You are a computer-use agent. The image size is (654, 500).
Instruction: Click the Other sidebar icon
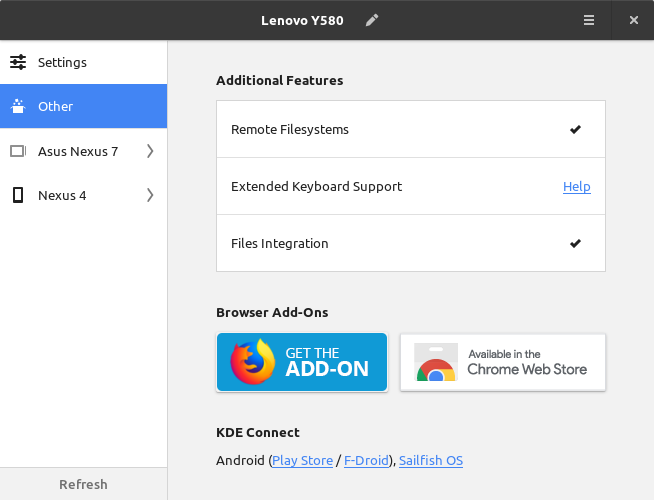coord(18,106)
